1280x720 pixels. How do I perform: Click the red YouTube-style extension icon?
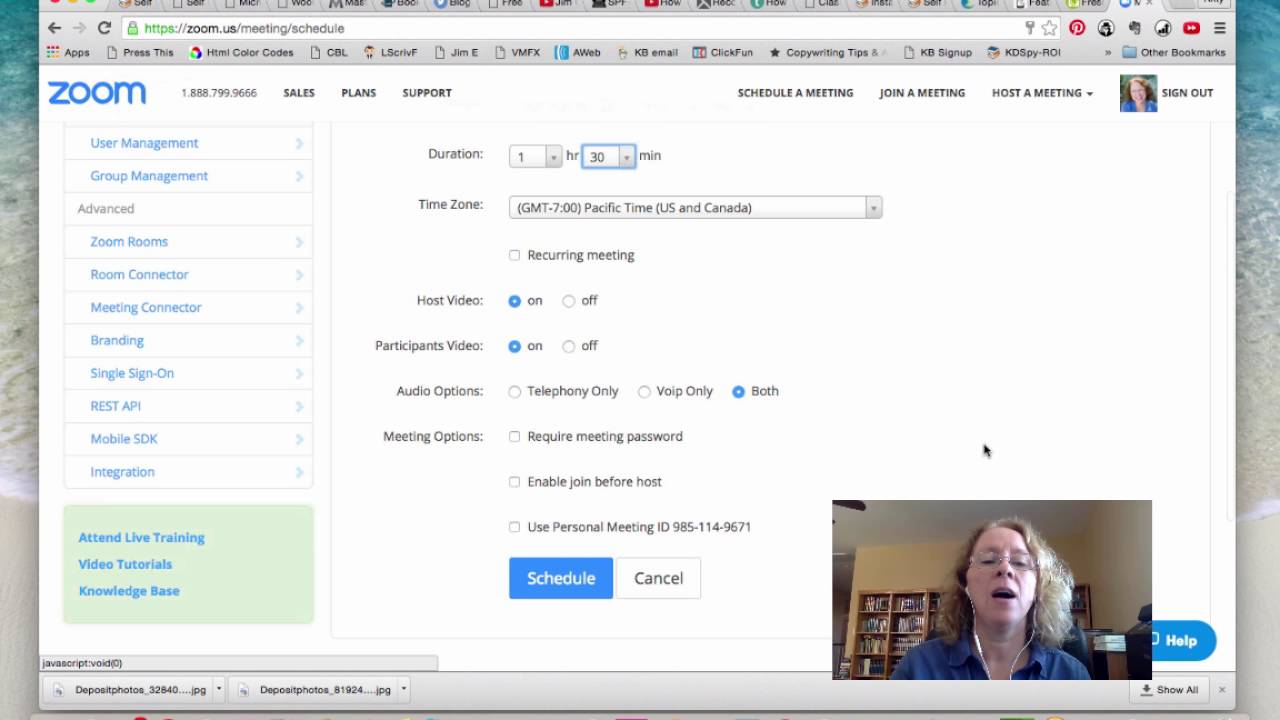point(1191,28)
